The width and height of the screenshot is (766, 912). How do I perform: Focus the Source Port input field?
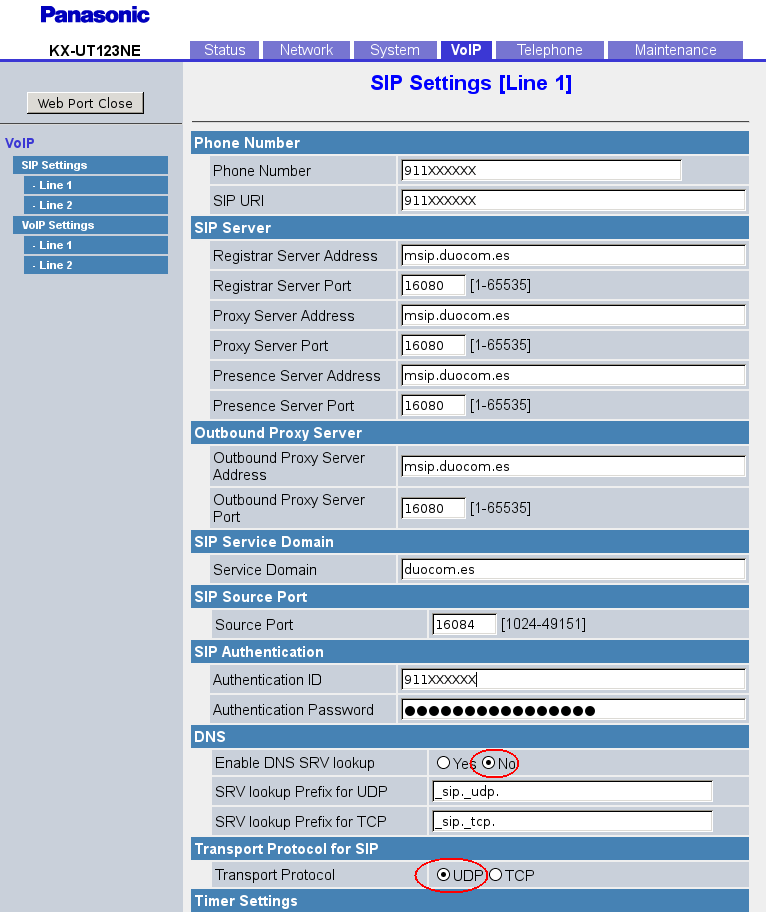coord(464,625)
